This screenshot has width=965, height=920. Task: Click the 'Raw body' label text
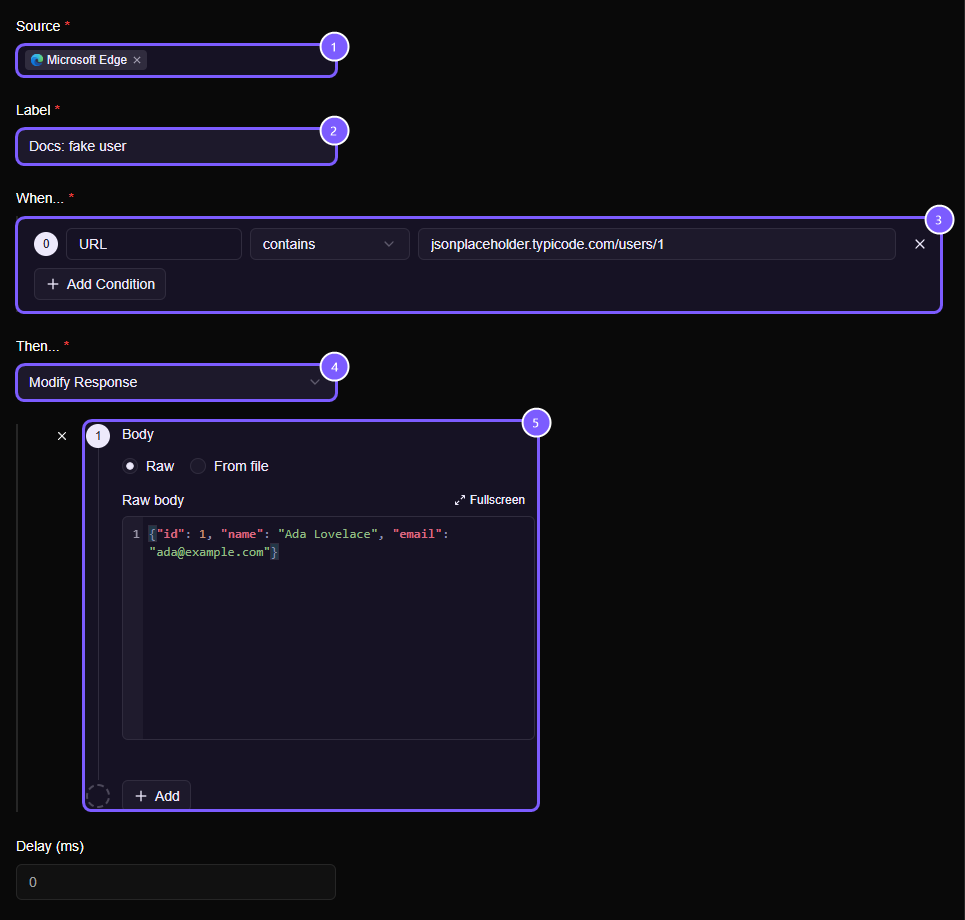(153, 500)
